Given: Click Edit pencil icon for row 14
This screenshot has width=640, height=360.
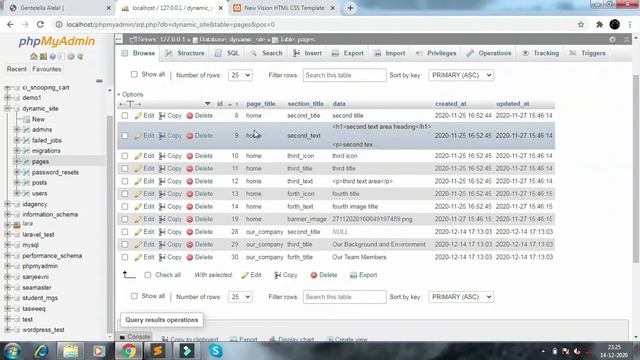Looking at the screenshot, I should tap(138, 207).
